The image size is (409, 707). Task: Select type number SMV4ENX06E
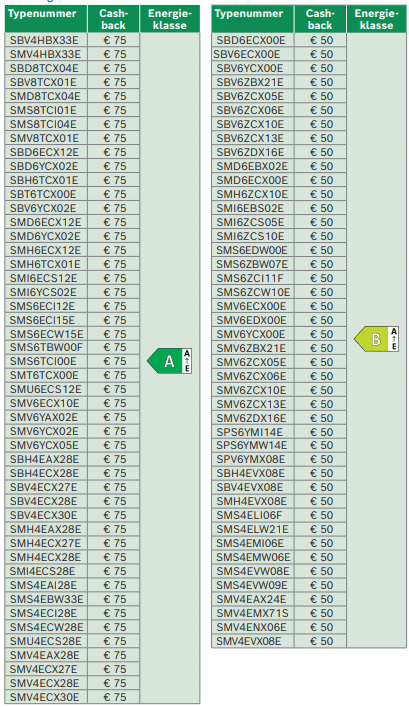coord(251,627)
